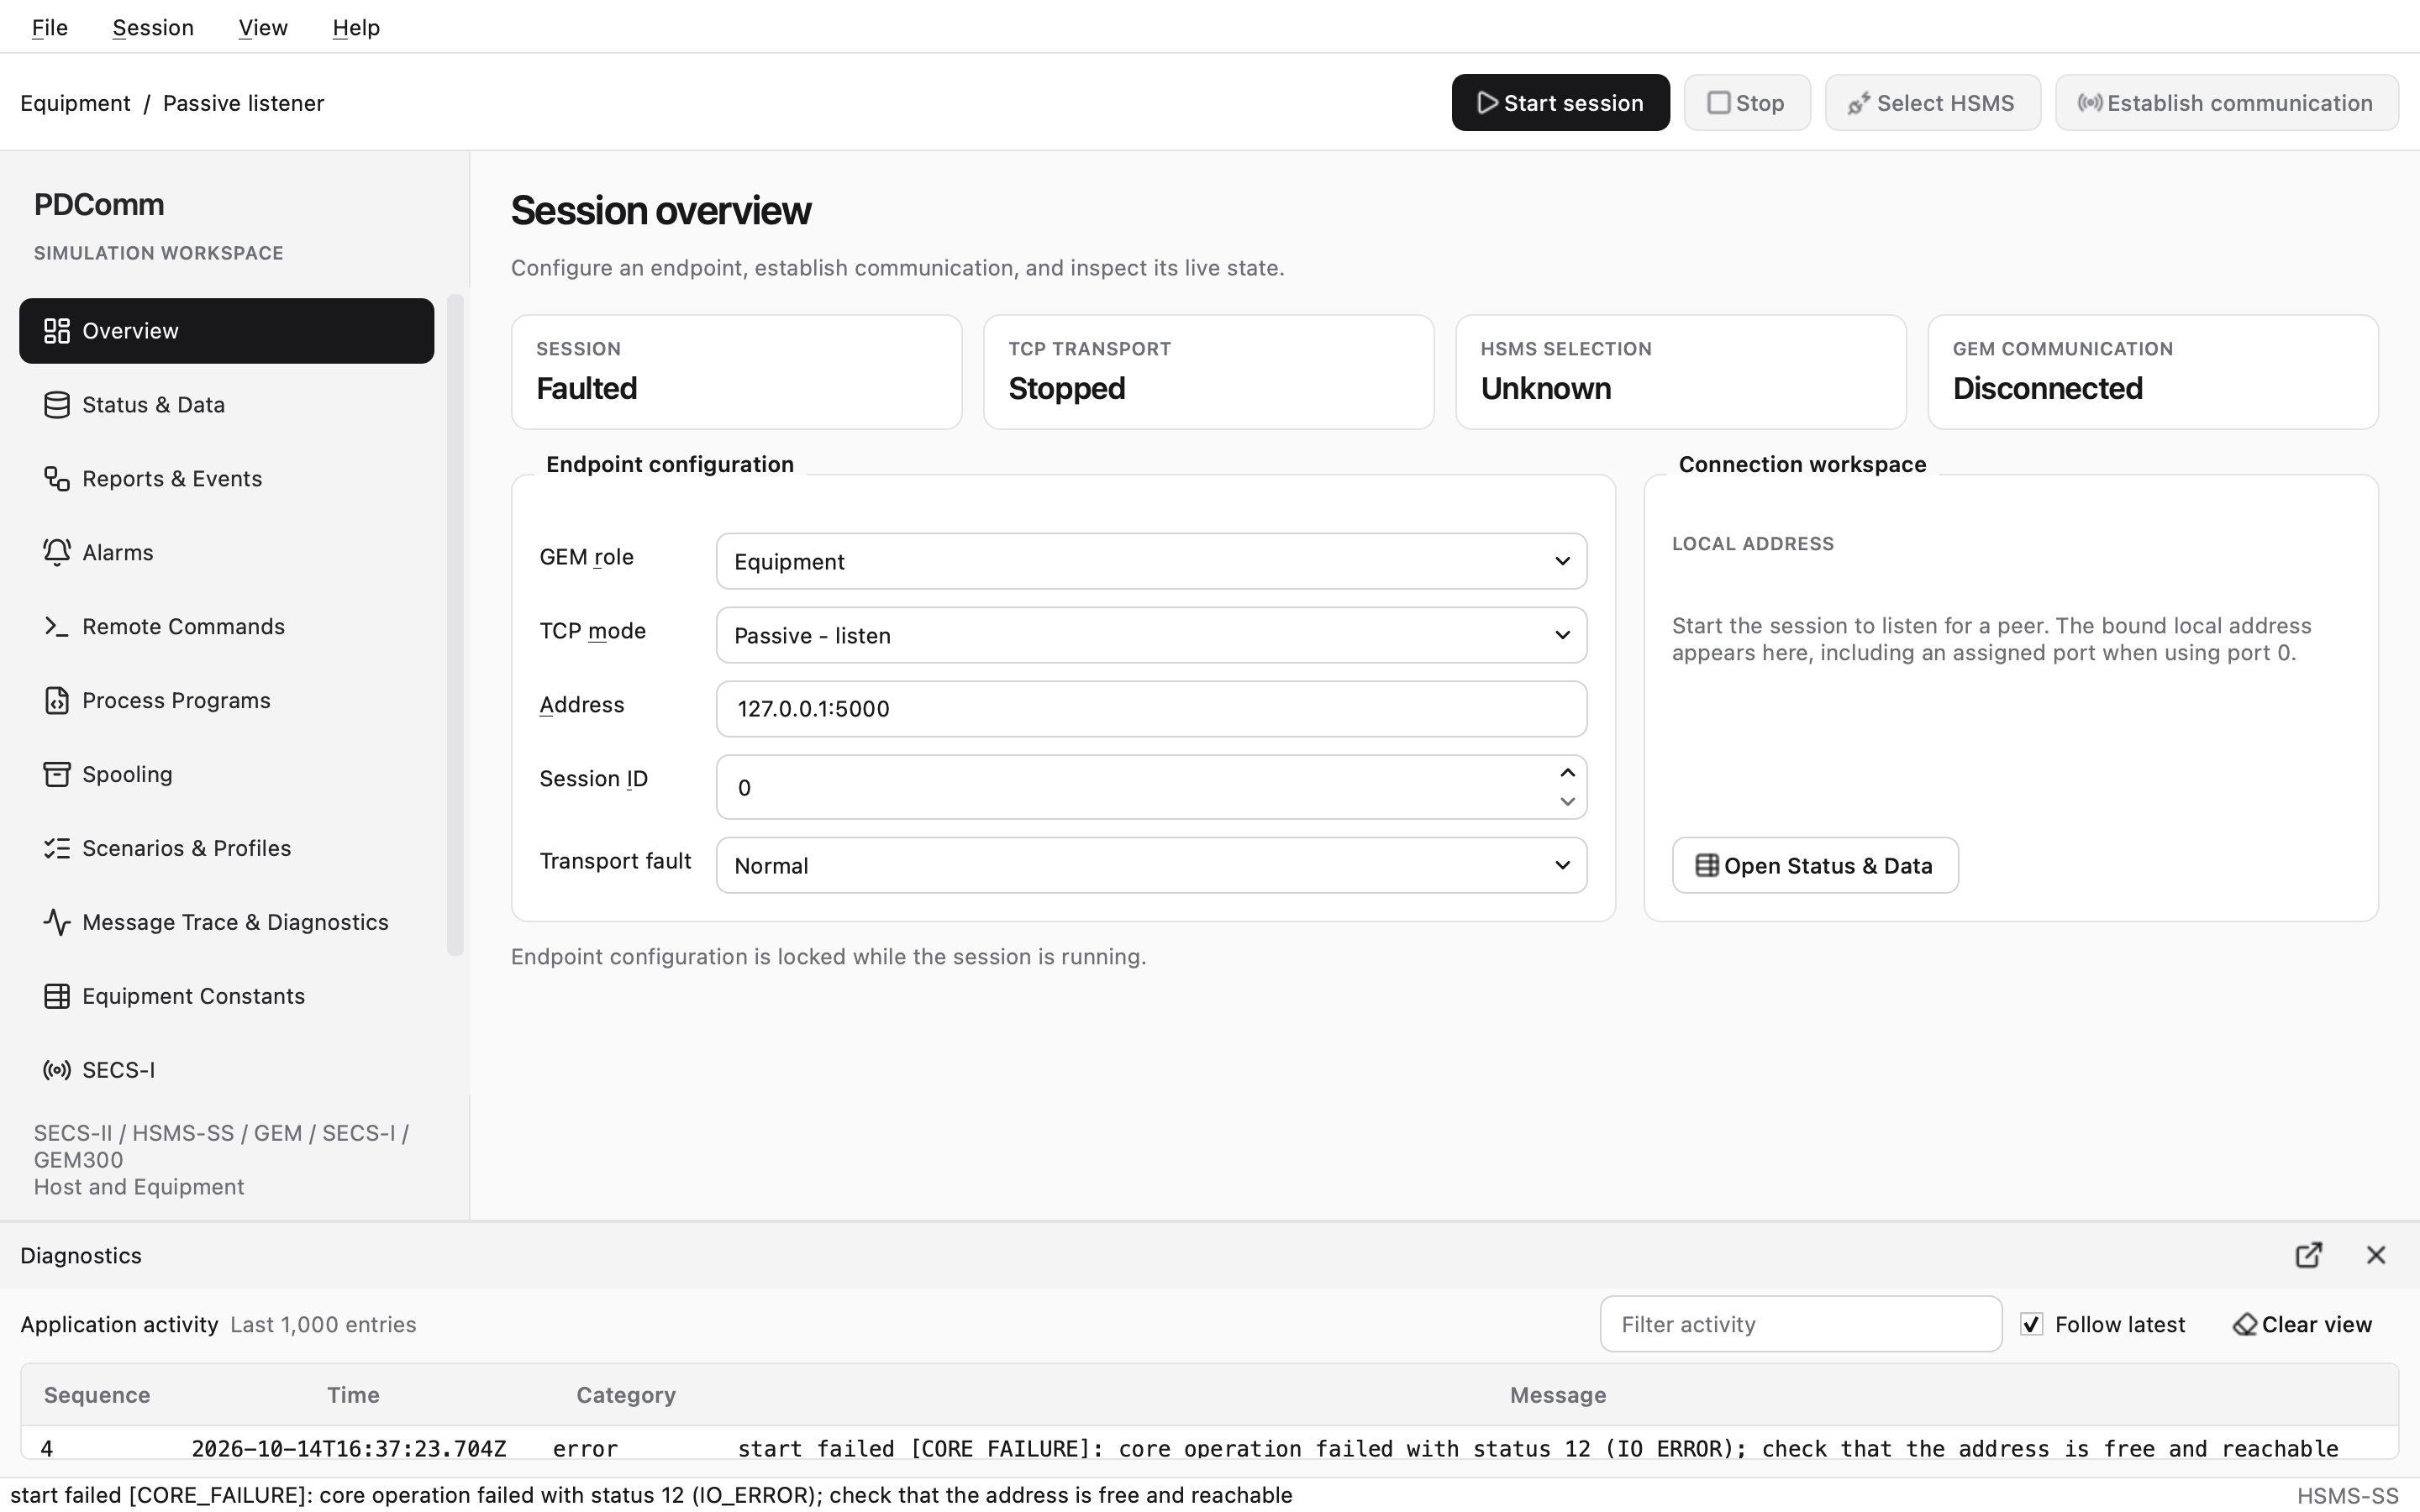This screenshot has height=1512, width=2420.
Task: Click the Category column header
Action: tap(626, 1395)
